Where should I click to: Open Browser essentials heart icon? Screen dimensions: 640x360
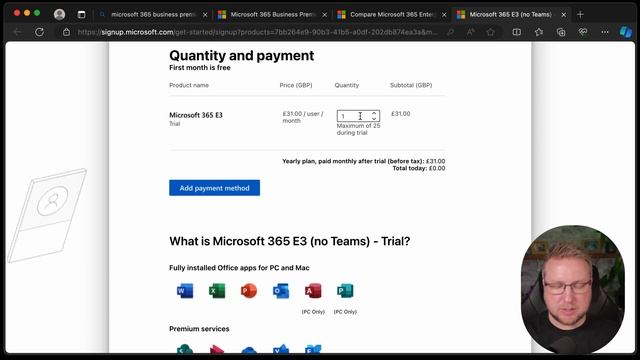pyautogui.click(x=583, y=32)
